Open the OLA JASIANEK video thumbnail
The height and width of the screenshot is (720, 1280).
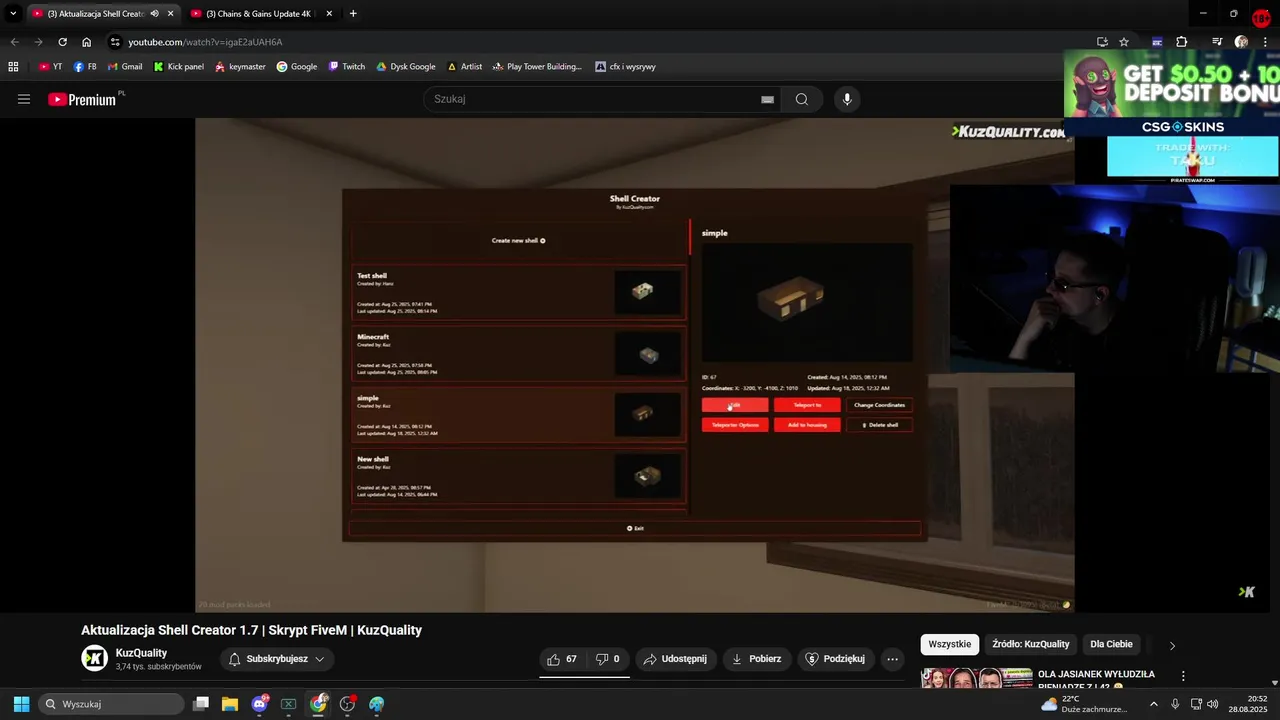pyautogui.click(x=977, y=678)
